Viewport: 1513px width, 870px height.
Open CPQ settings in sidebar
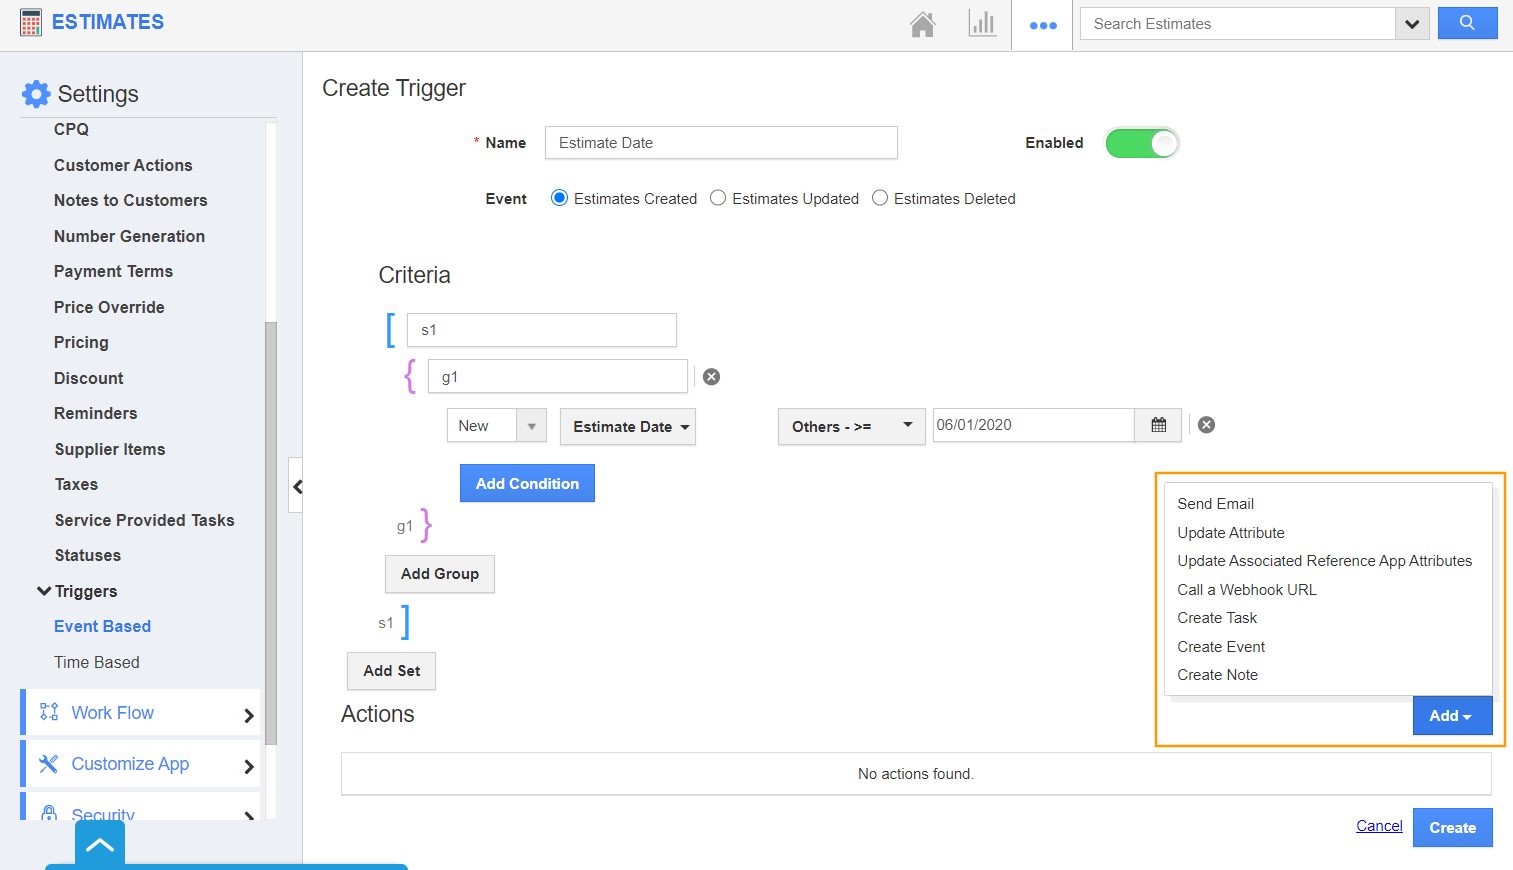71,129
